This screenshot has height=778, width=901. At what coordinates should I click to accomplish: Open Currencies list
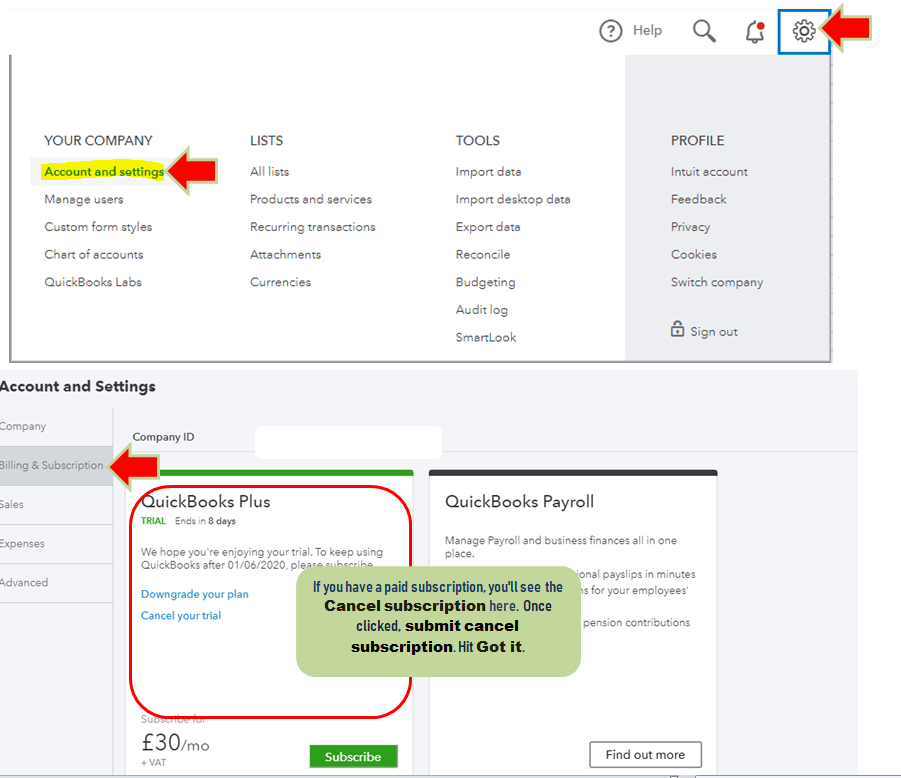(x=280, y=282)
